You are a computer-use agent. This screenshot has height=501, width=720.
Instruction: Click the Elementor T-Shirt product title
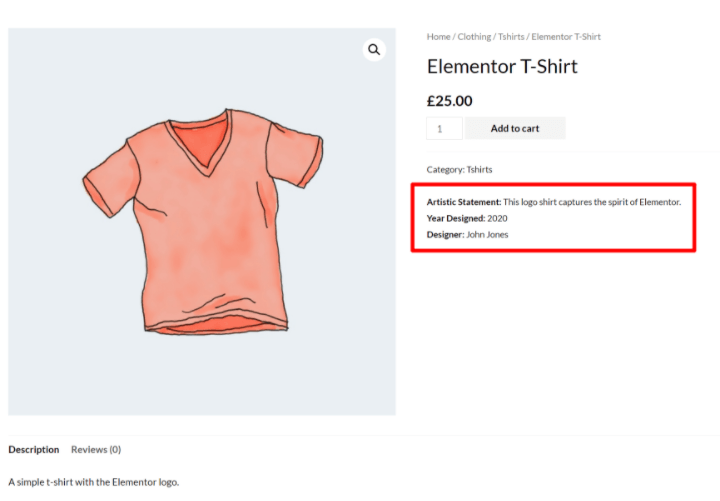coord(502,67)
